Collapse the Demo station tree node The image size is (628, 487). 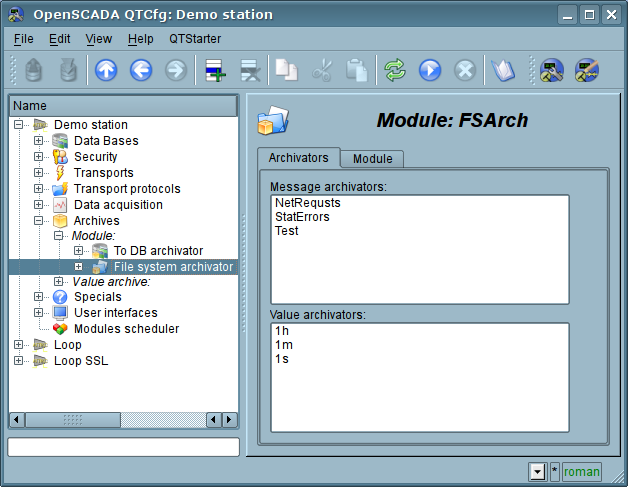pyautogui.click(x=18, y=125)
